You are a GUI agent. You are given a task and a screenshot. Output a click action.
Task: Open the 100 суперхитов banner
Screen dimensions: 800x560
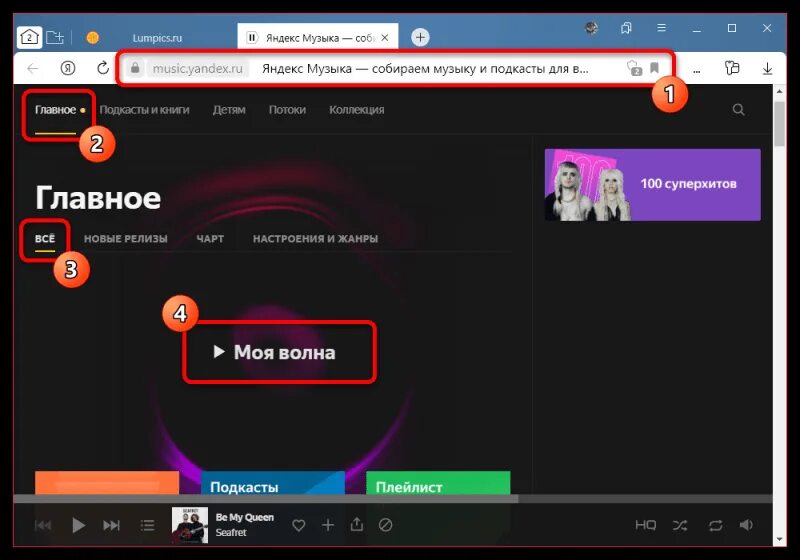(653, 185)
